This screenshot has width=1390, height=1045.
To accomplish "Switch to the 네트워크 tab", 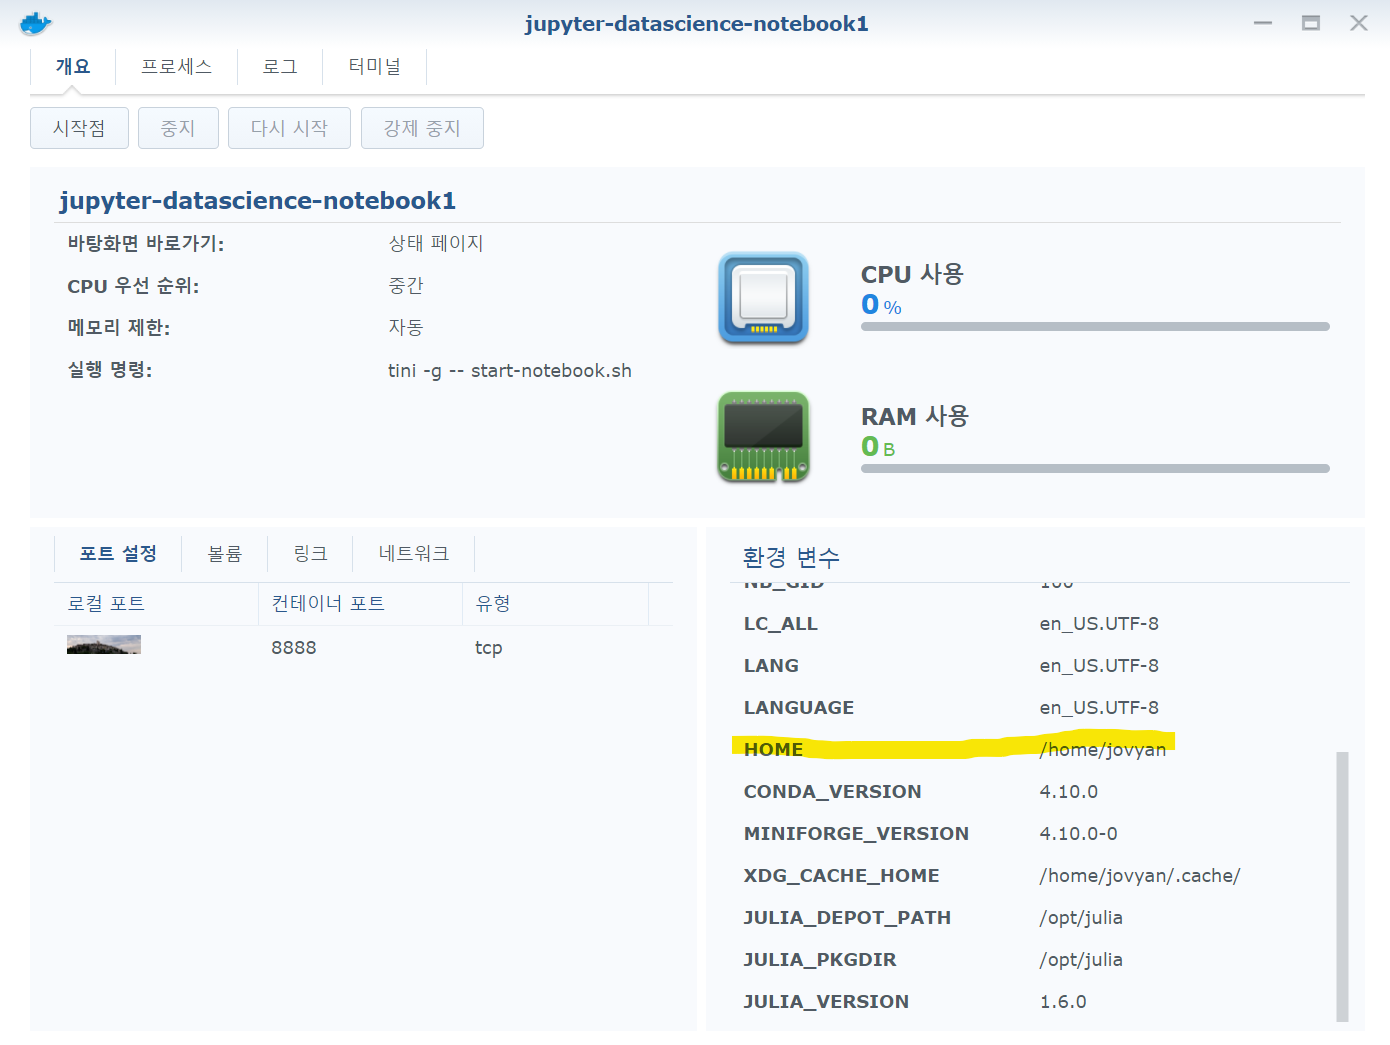I will 414,553.
